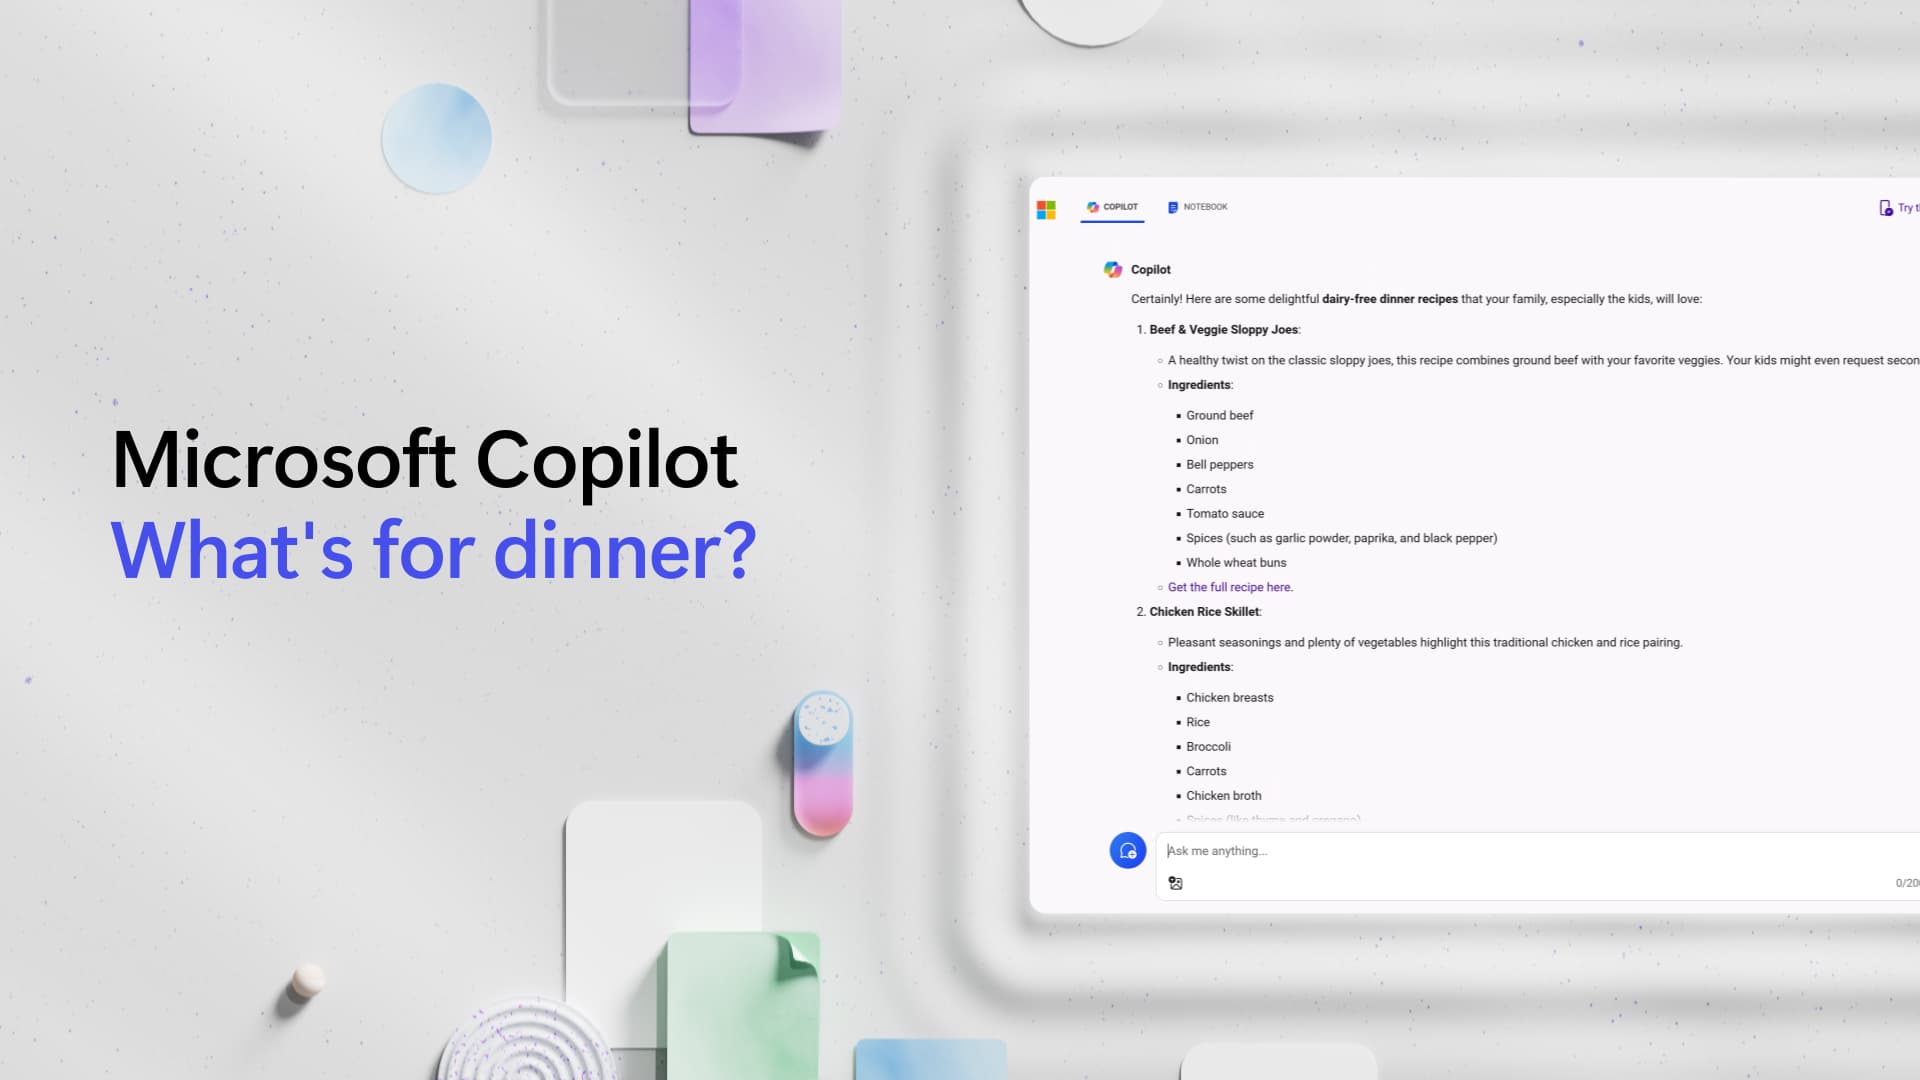Click the Copilot icon in chat input
This screenshot has width=1920, height=1080.
point(1126,849)
